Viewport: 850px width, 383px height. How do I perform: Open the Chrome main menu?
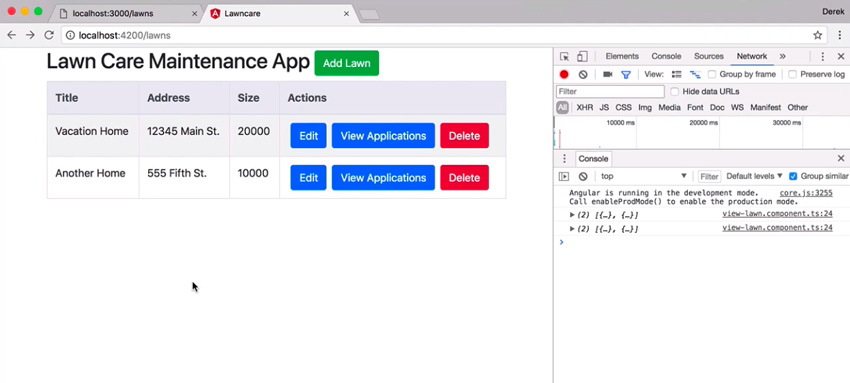tap(839, 35)
